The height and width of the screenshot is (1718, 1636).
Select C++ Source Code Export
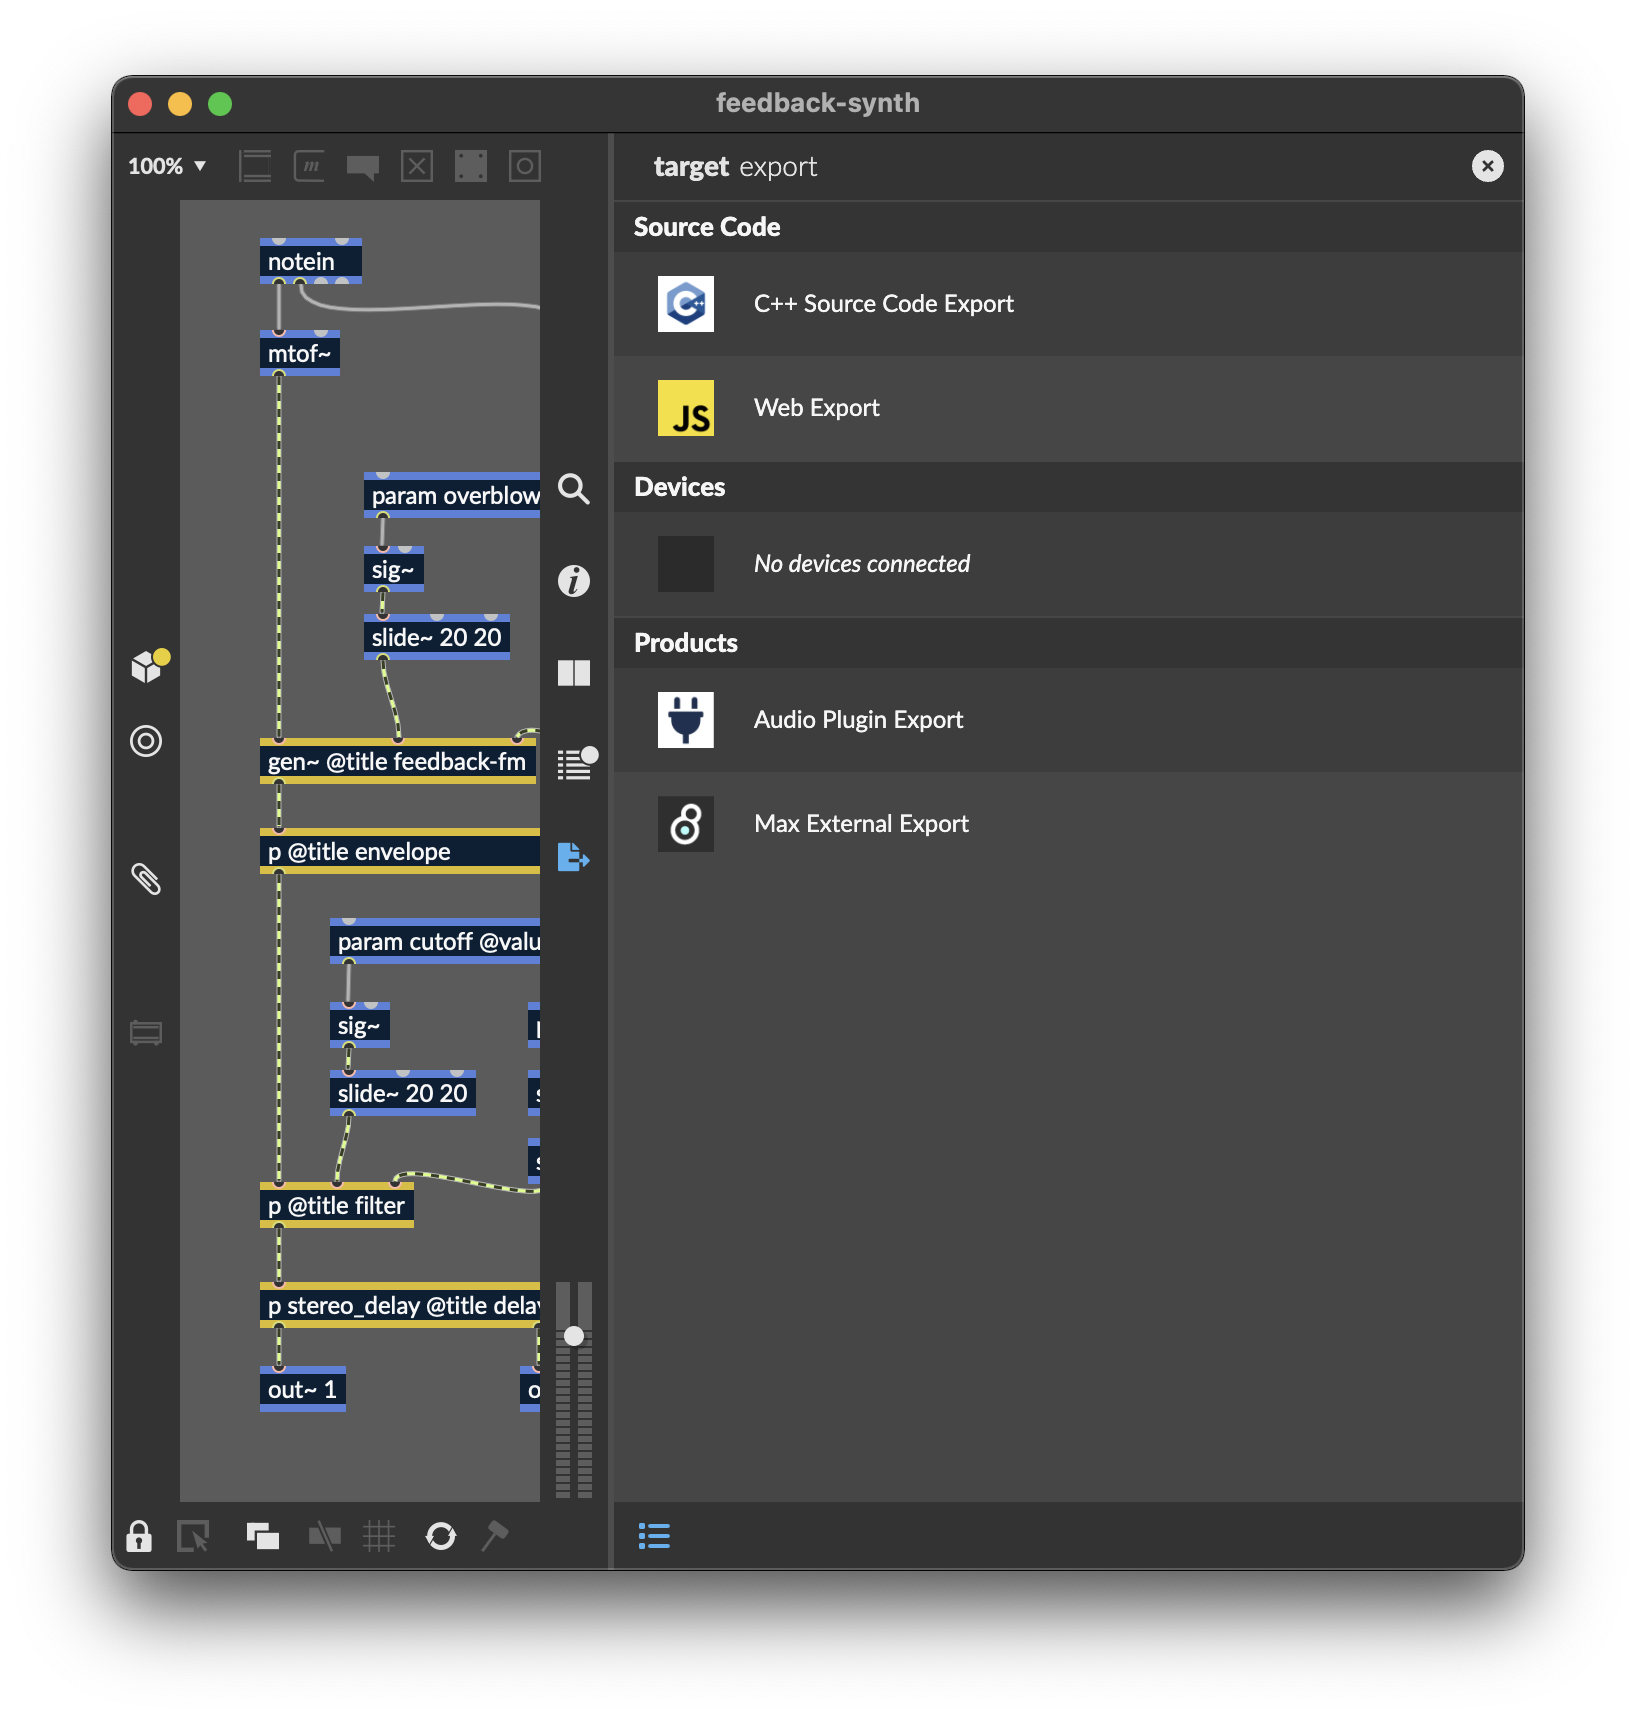(883, 304)
